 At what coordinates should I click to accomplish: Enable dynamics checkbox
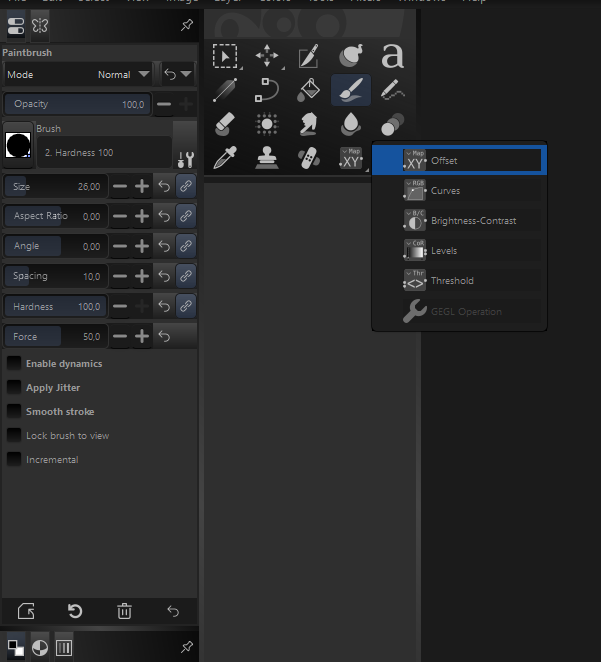[14, 363]
